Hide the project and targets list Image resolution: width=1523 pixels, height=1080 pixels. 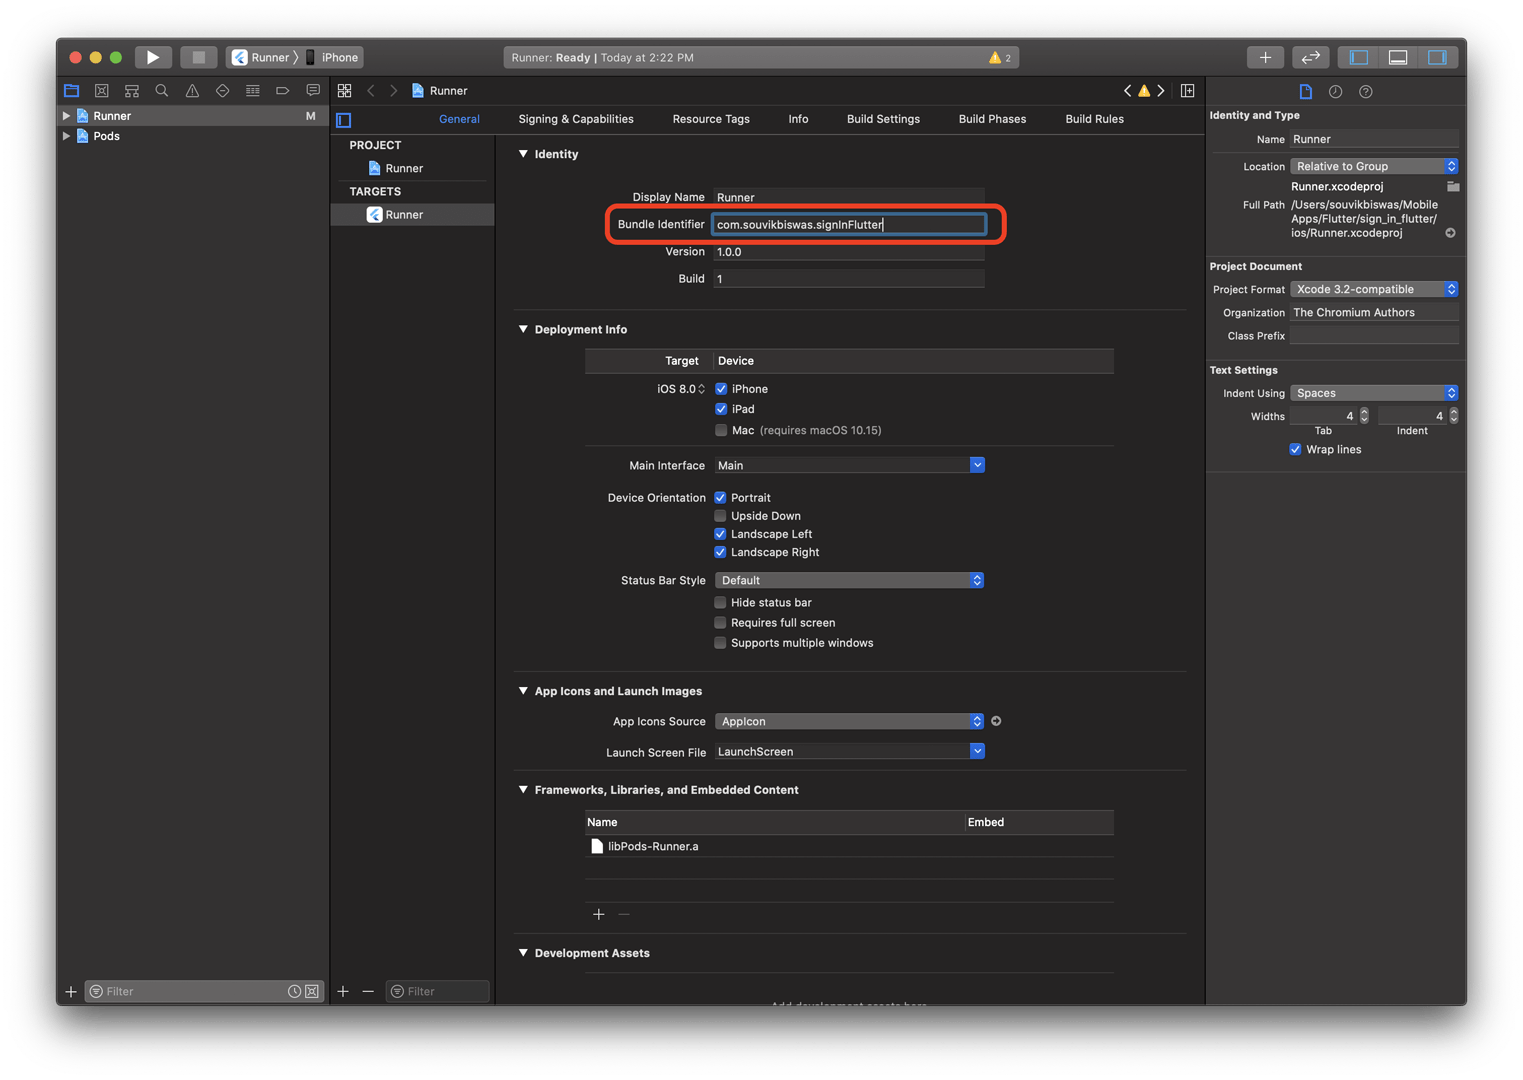coord(344,120)
